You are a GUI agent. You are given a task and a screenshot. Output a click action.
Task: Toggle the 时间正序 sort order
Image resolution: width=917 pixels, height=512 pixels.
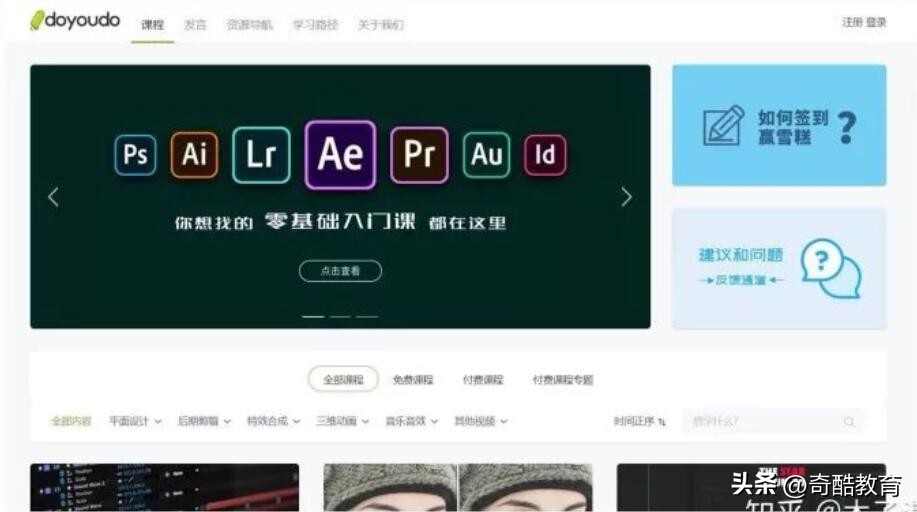click(x=639, y=421)
